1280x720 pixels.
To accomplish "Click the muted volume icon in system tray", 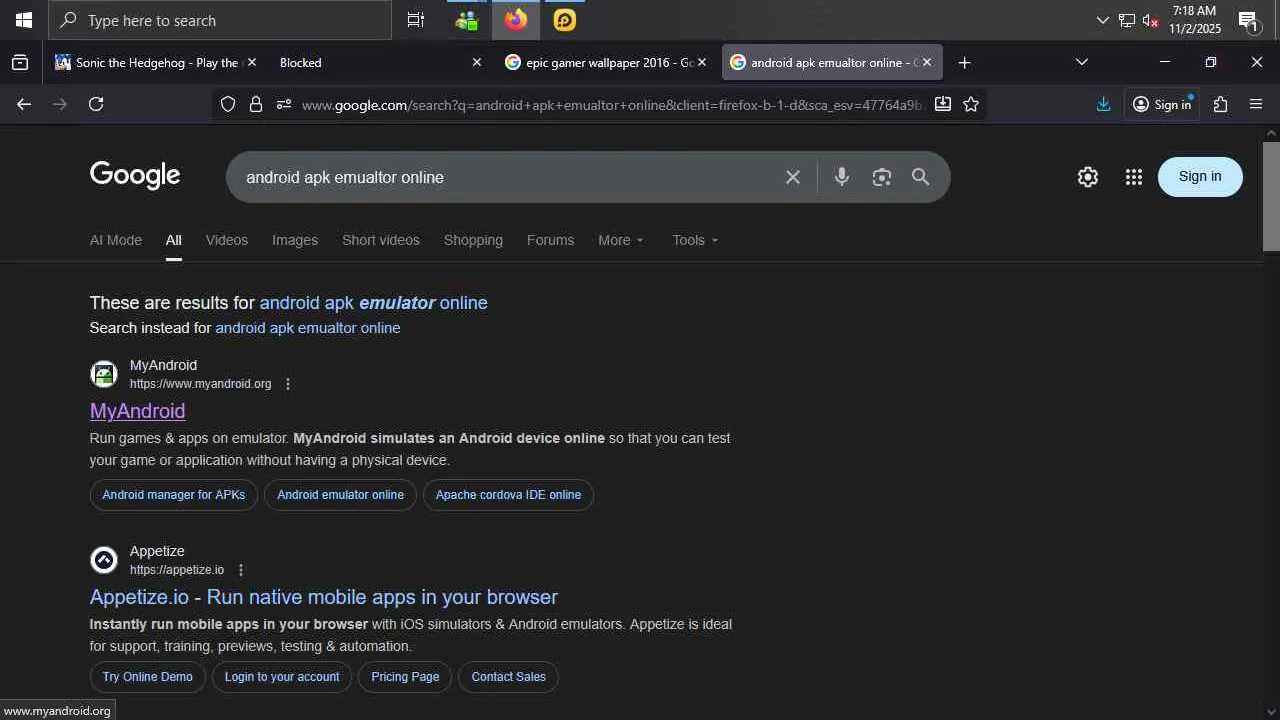I will click(x=1150, y=20).
